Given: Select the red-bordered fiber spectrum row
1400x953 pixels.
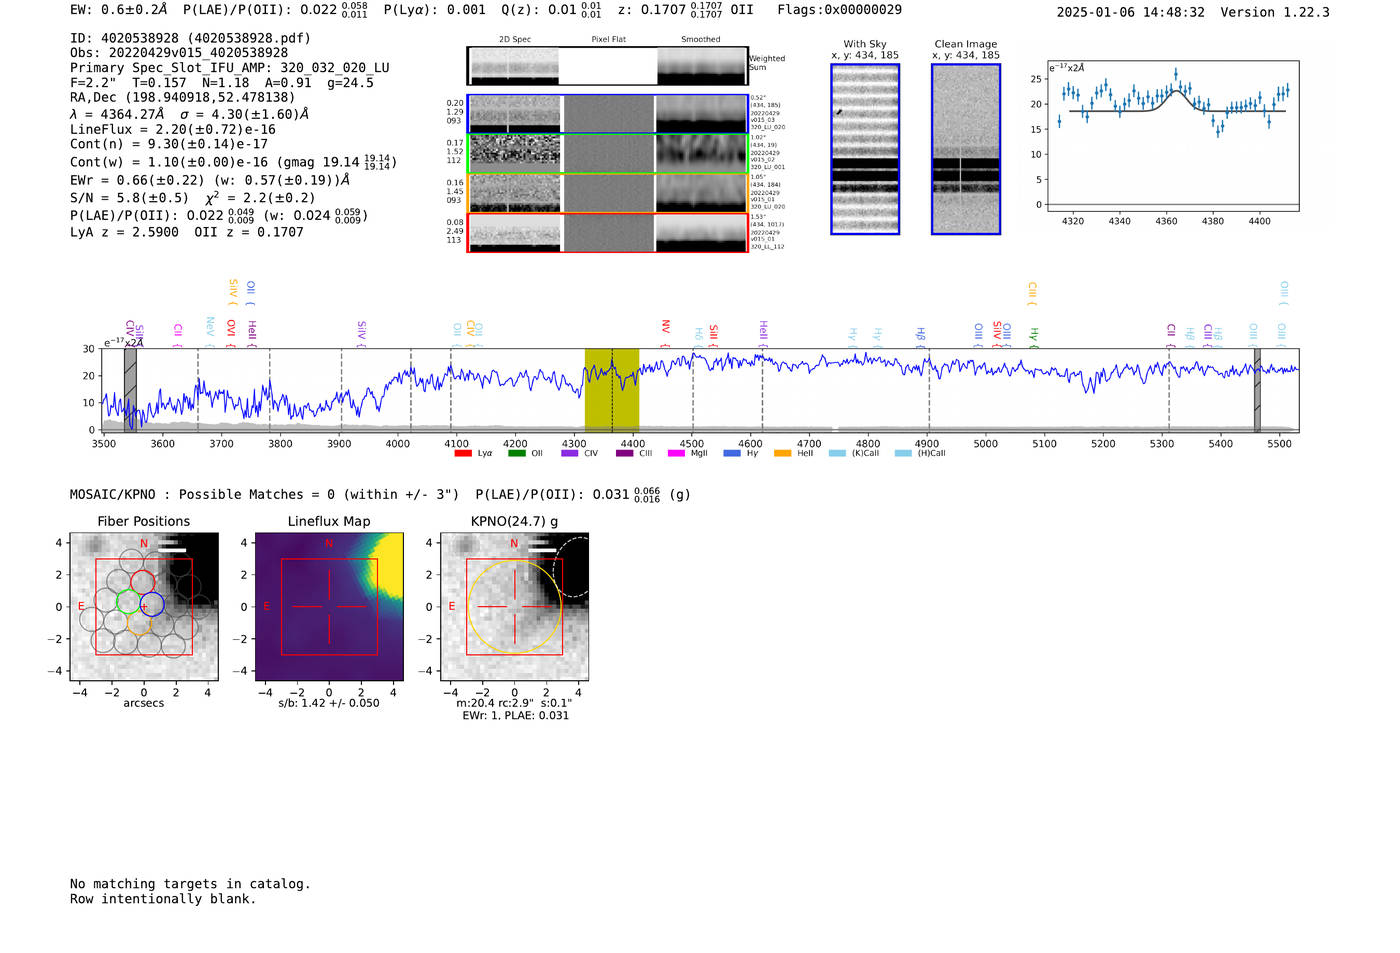Looking at the screenshot, I should (607, 233).
